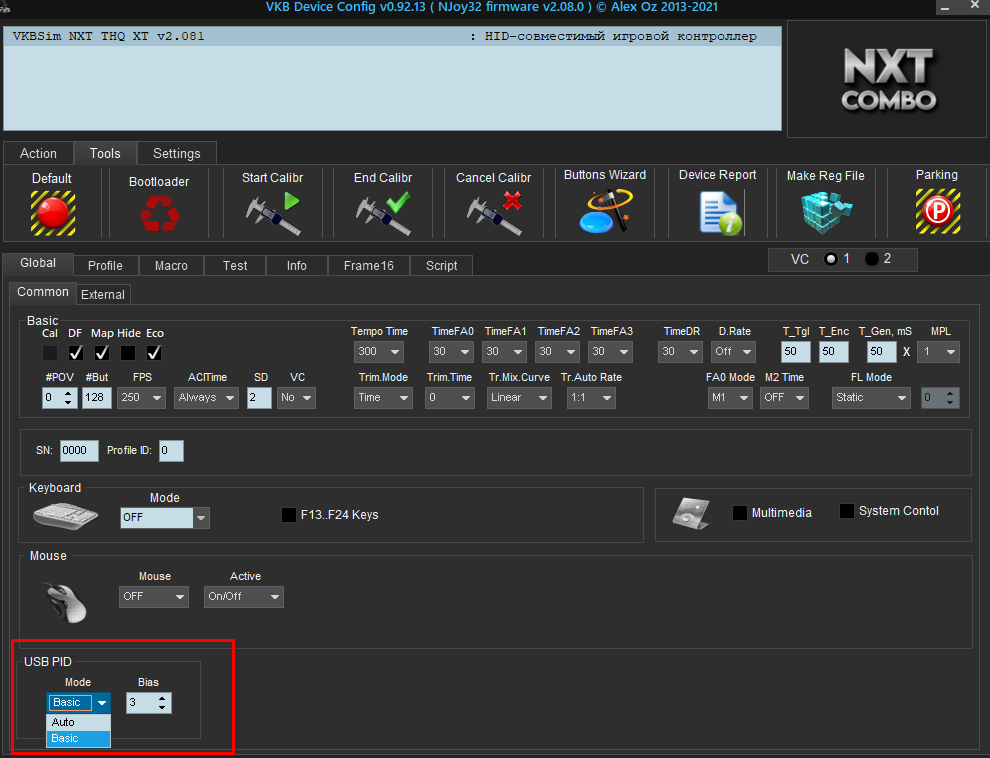Launch the Buttons Wizard

(x=605, y=211)
